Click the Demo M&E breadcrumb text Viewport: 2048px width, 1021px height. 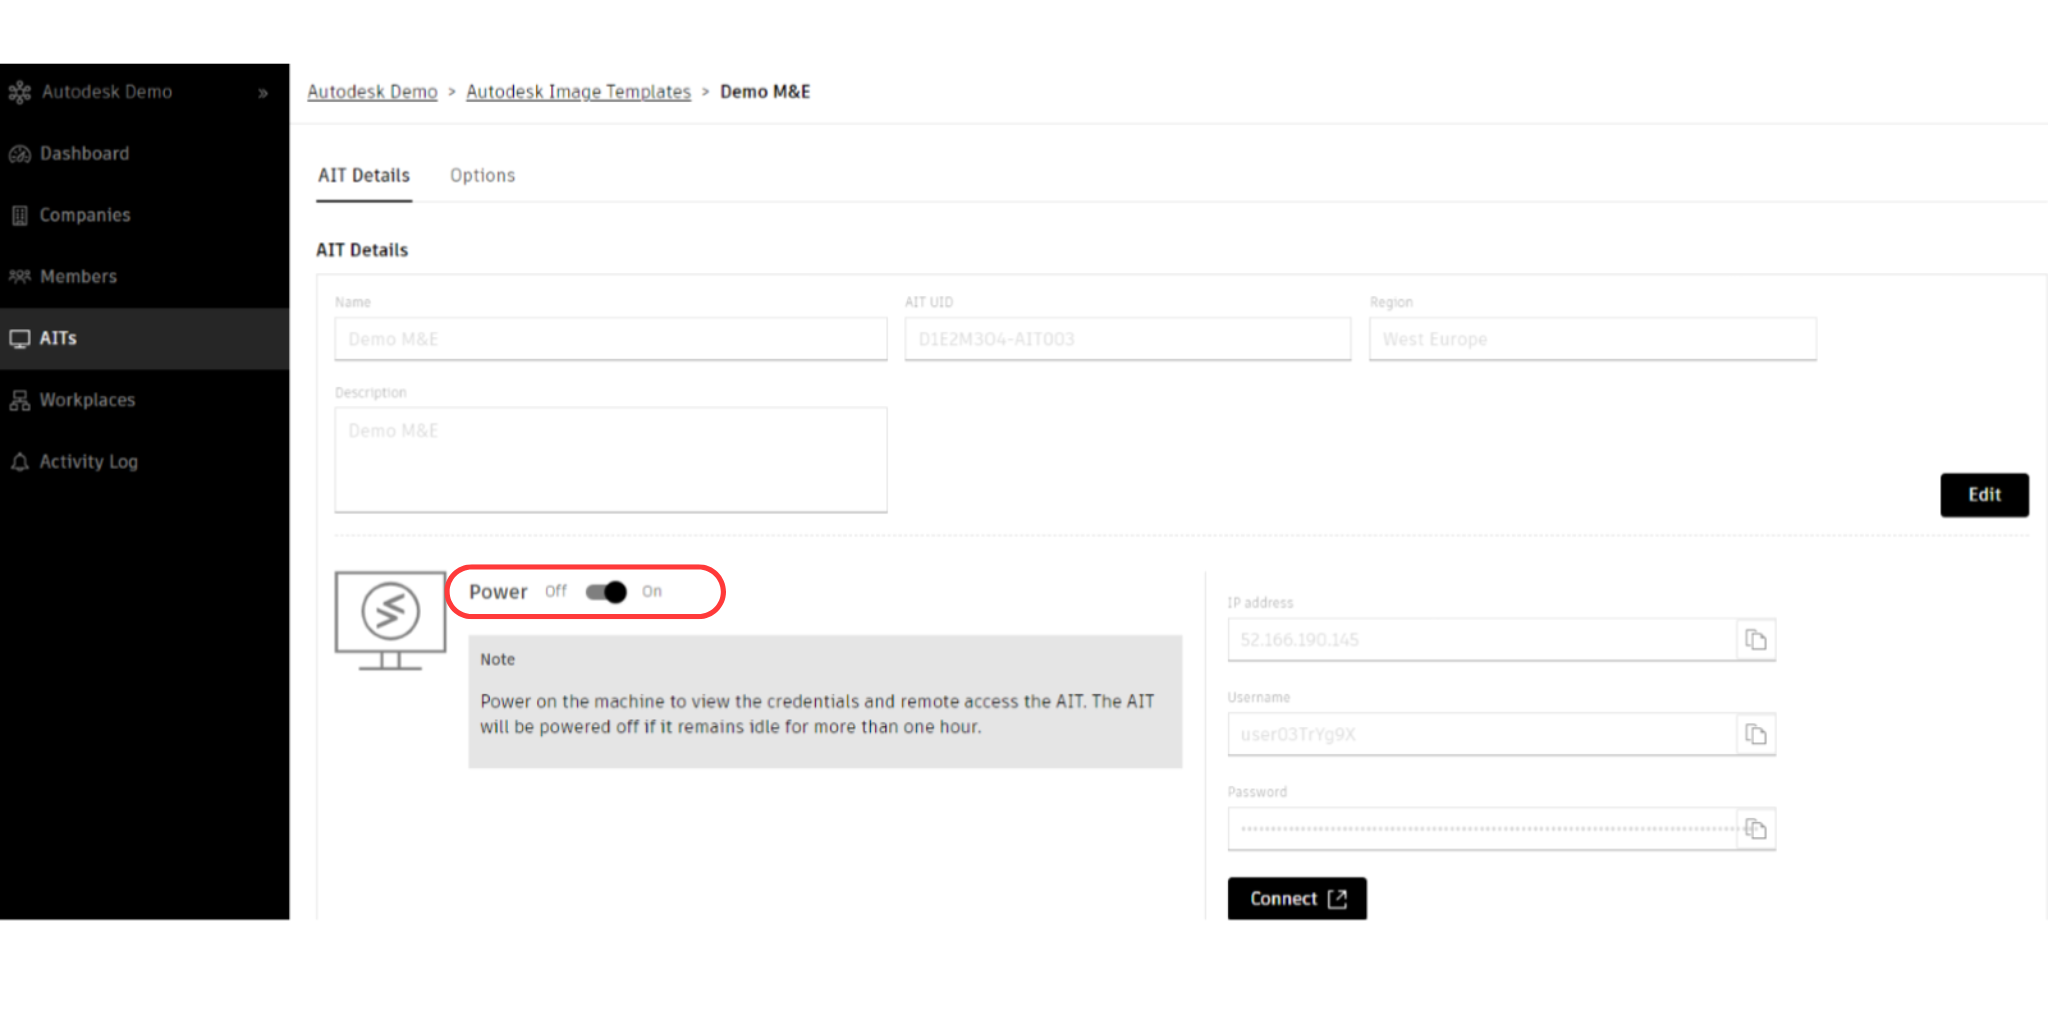point(765,92)
